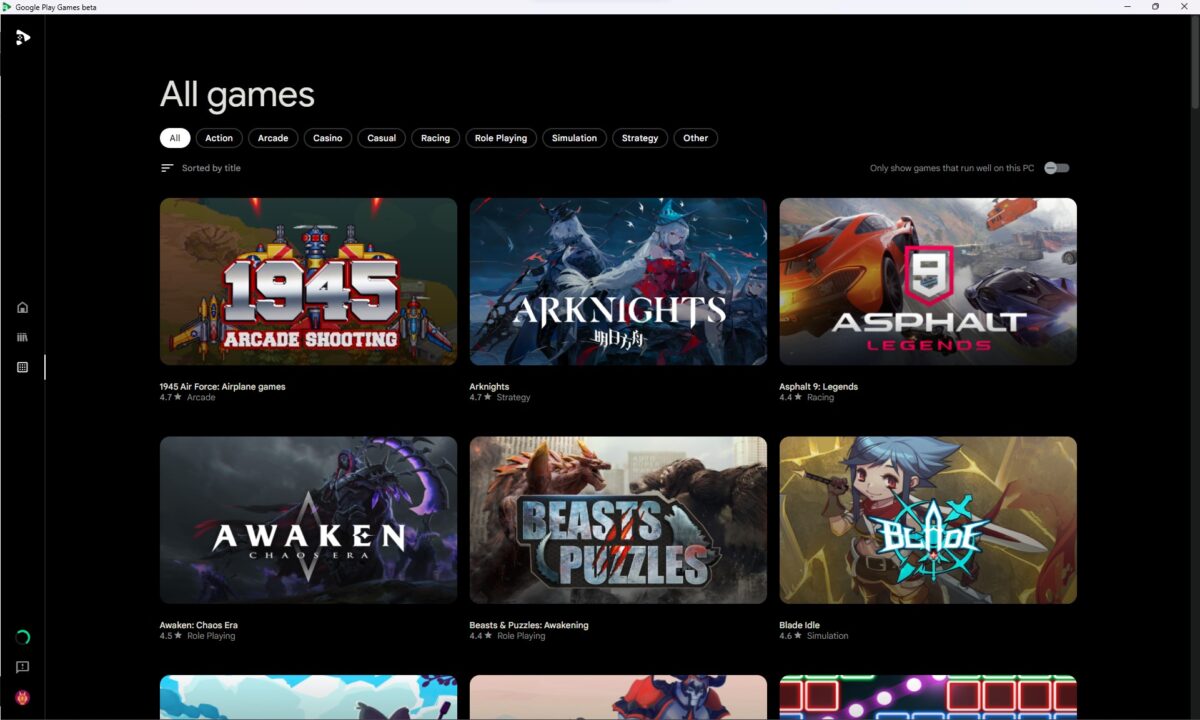Screen dimensions: 1200x720
Task: Filter games by Role Playing
Action: (501, 138)
